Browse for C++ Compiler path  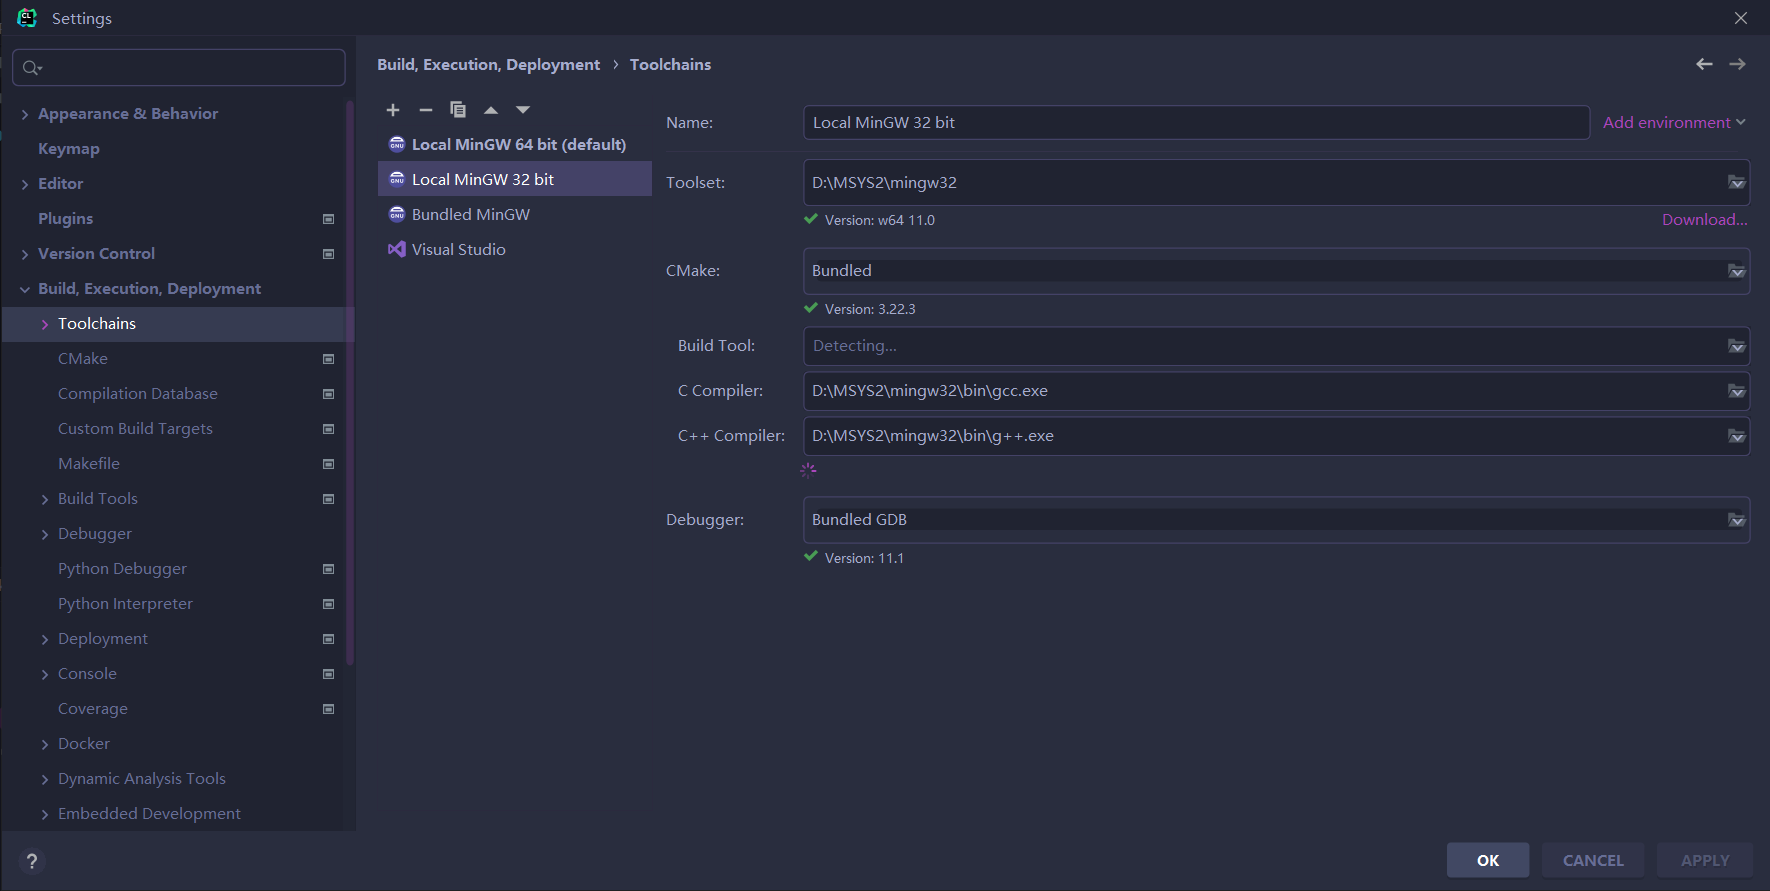click(1736, 436)
